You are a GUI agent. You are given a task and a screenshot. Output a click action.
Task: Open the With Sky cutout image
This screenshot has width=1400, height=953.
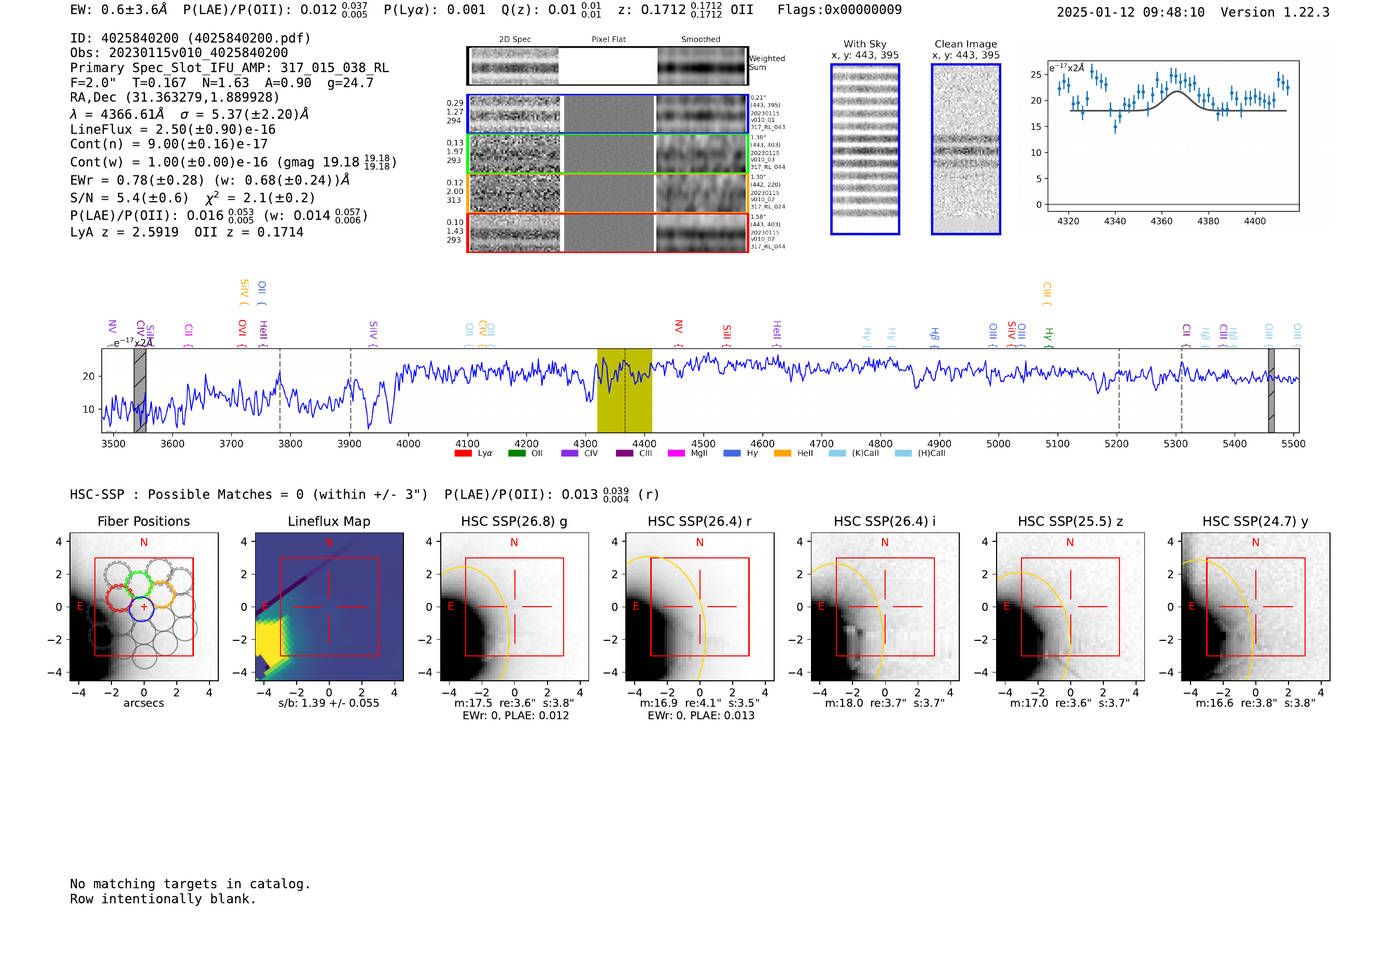click(865, 149)
